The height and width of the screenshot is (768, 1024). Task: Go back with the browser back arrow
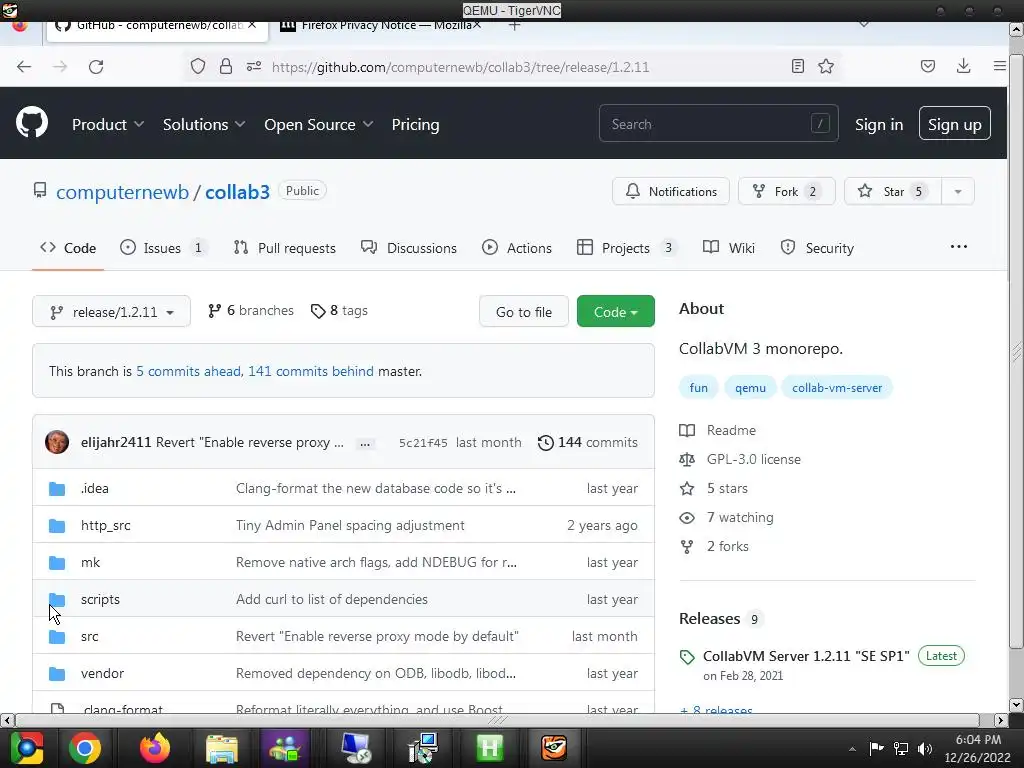point(24,67)
